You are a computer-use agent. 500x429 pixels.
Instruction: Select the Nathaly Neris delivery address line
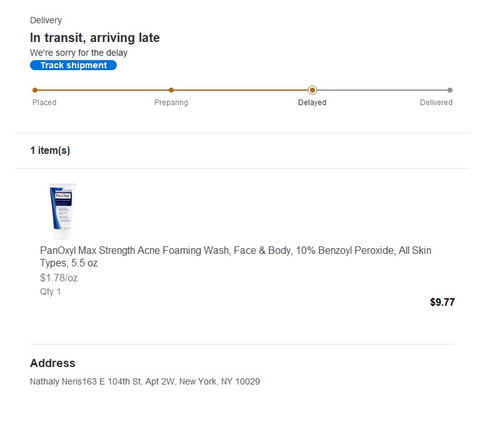point(145,381)
